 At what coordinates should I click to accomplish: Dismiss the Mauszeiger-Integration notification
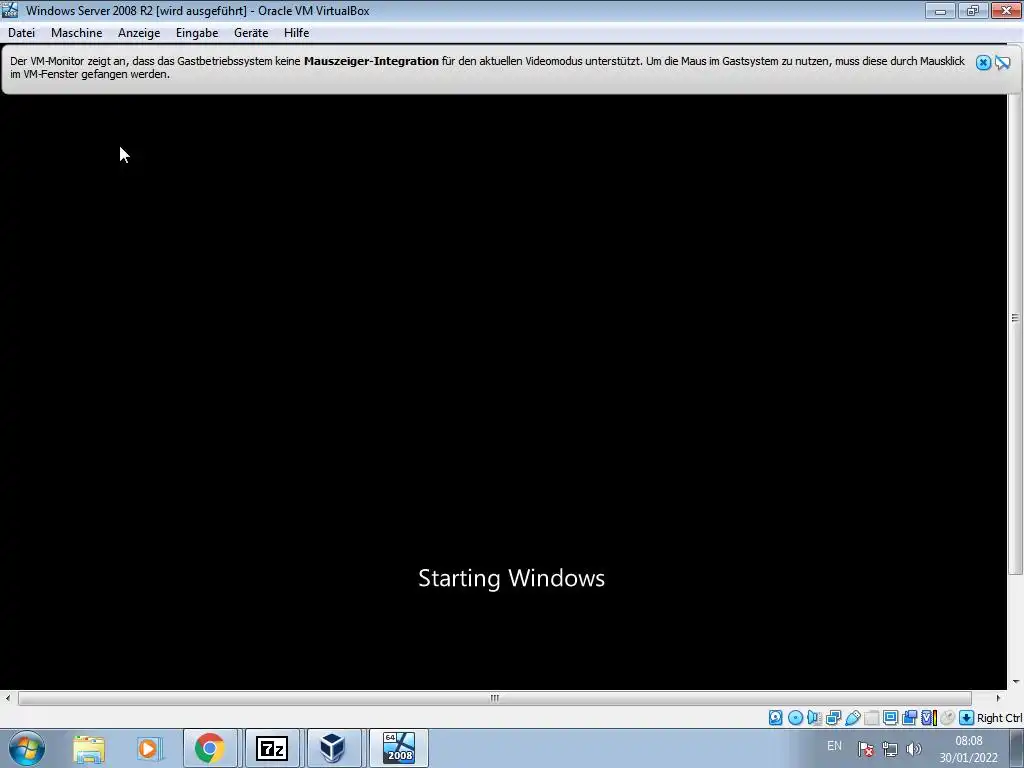[x=983, y=62]
